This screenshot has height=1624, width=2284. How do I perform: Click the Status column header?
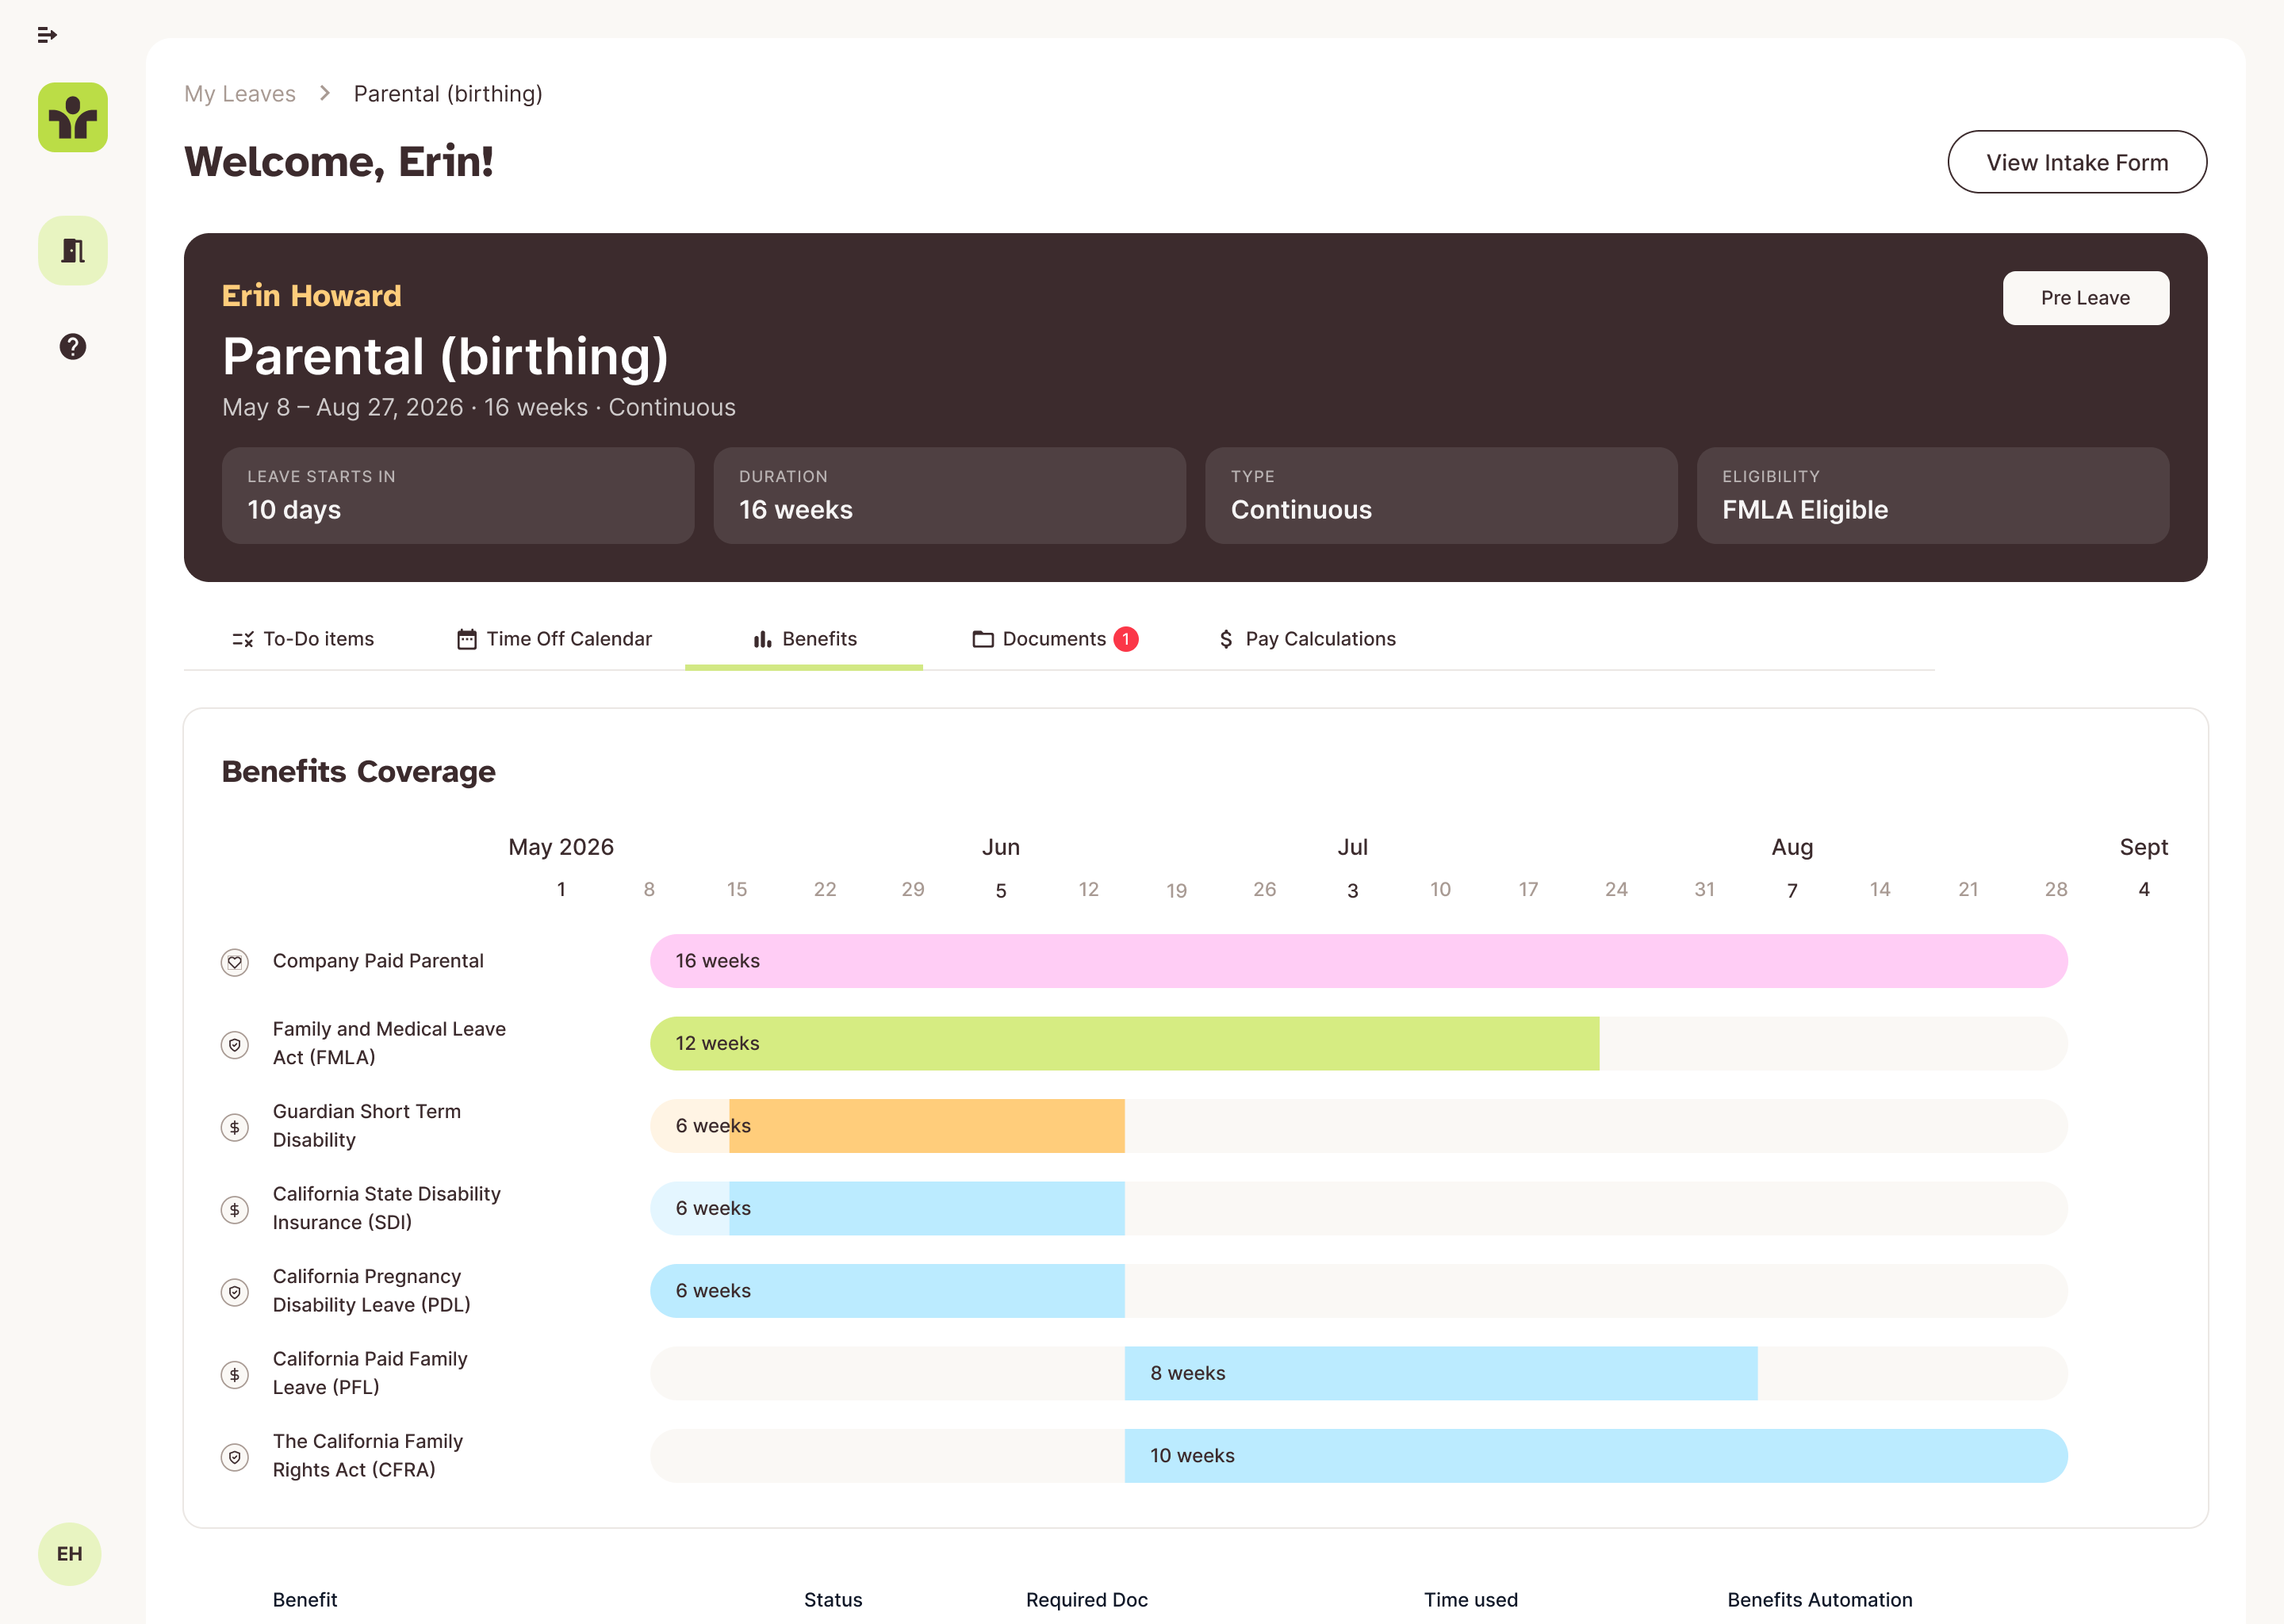[x=833, y=1600]
